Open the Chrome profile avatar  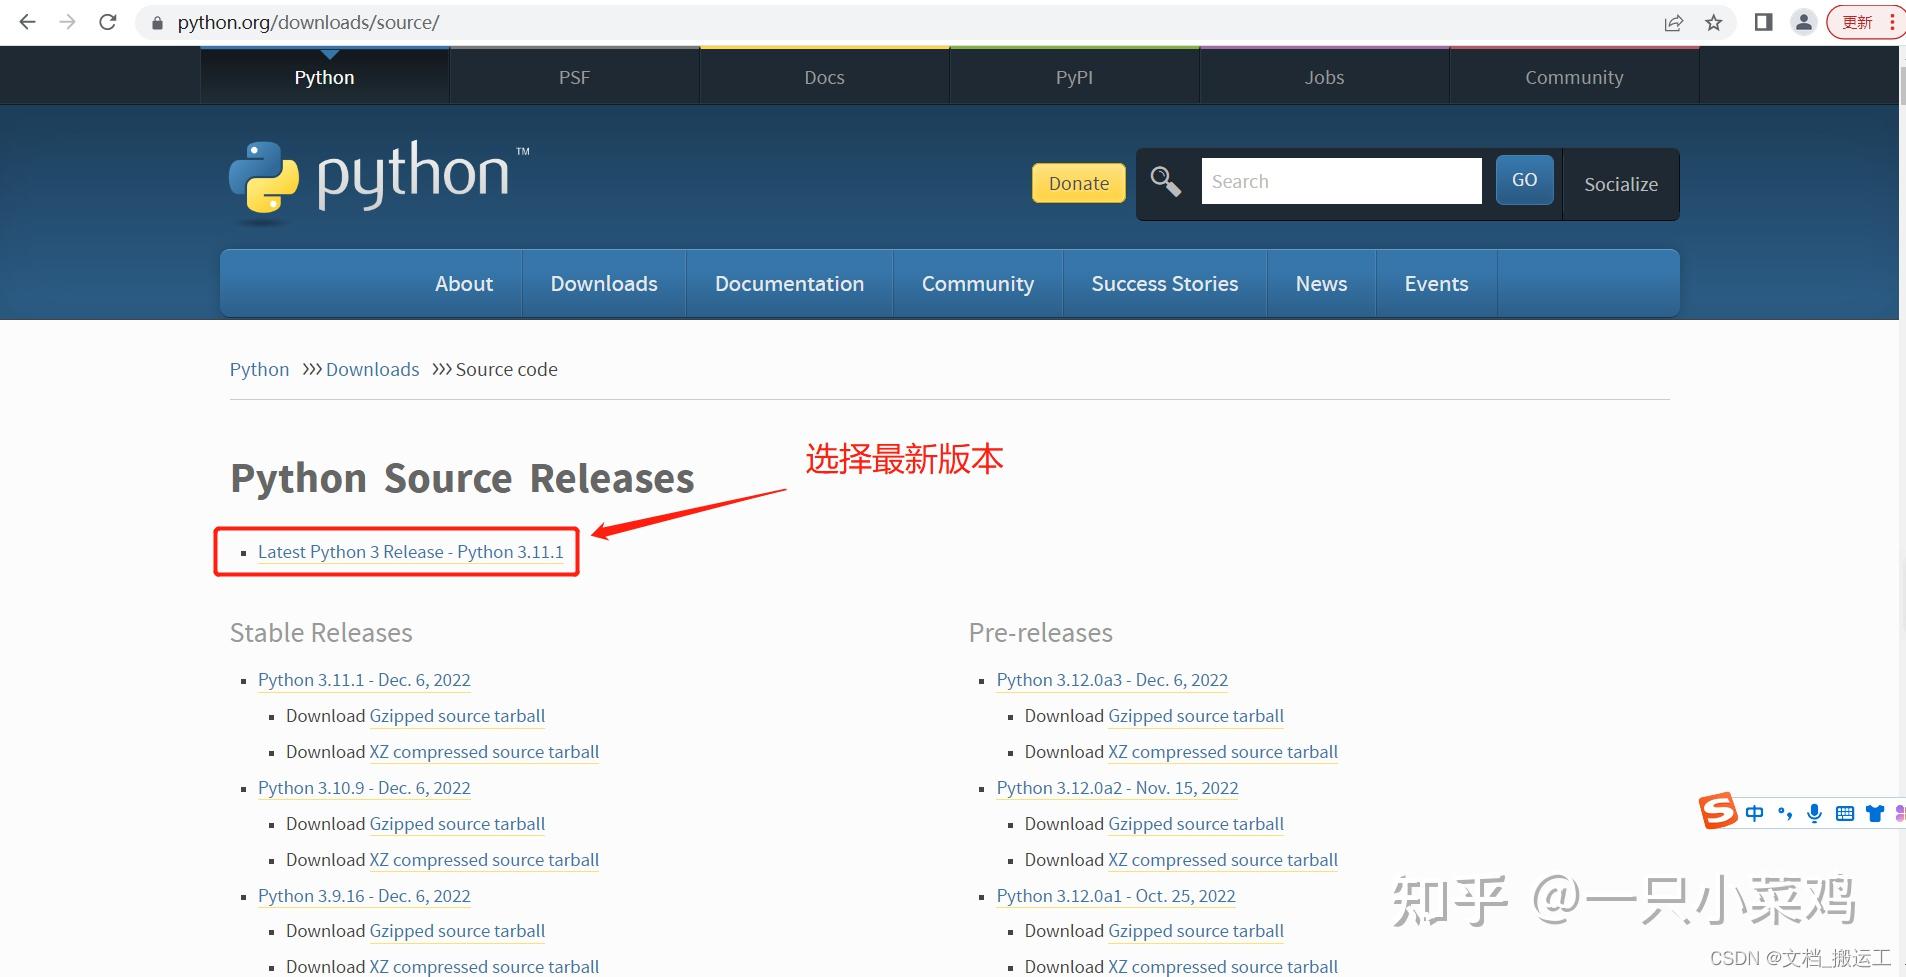tap(1805, 21)
